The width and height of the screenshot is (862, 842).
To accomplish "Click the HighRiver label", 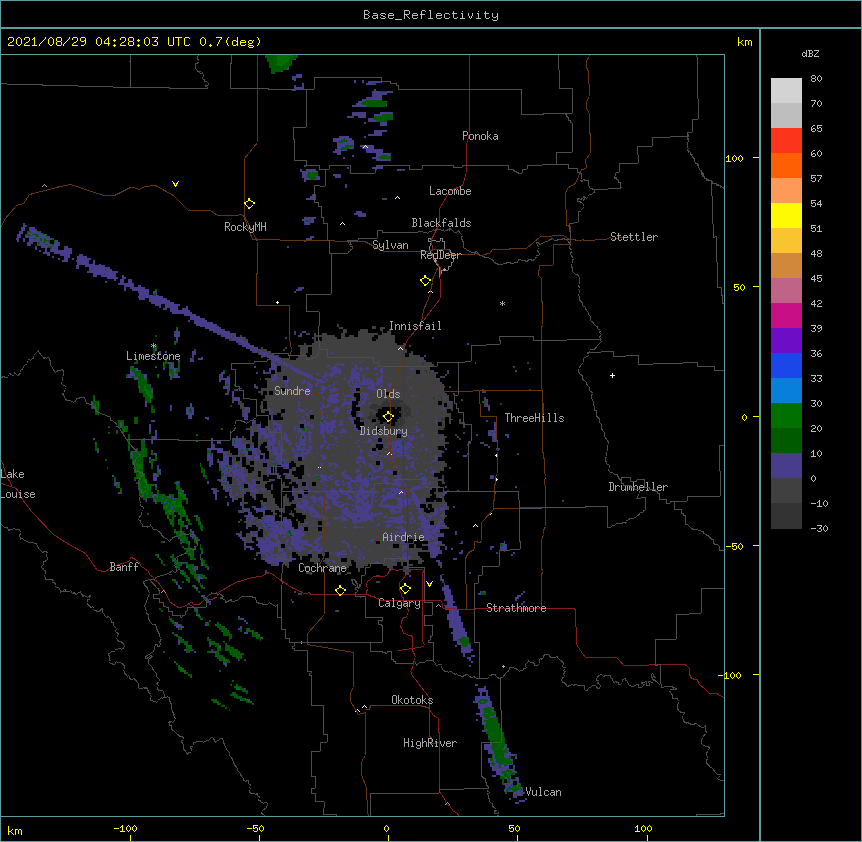I will (430, 743).
